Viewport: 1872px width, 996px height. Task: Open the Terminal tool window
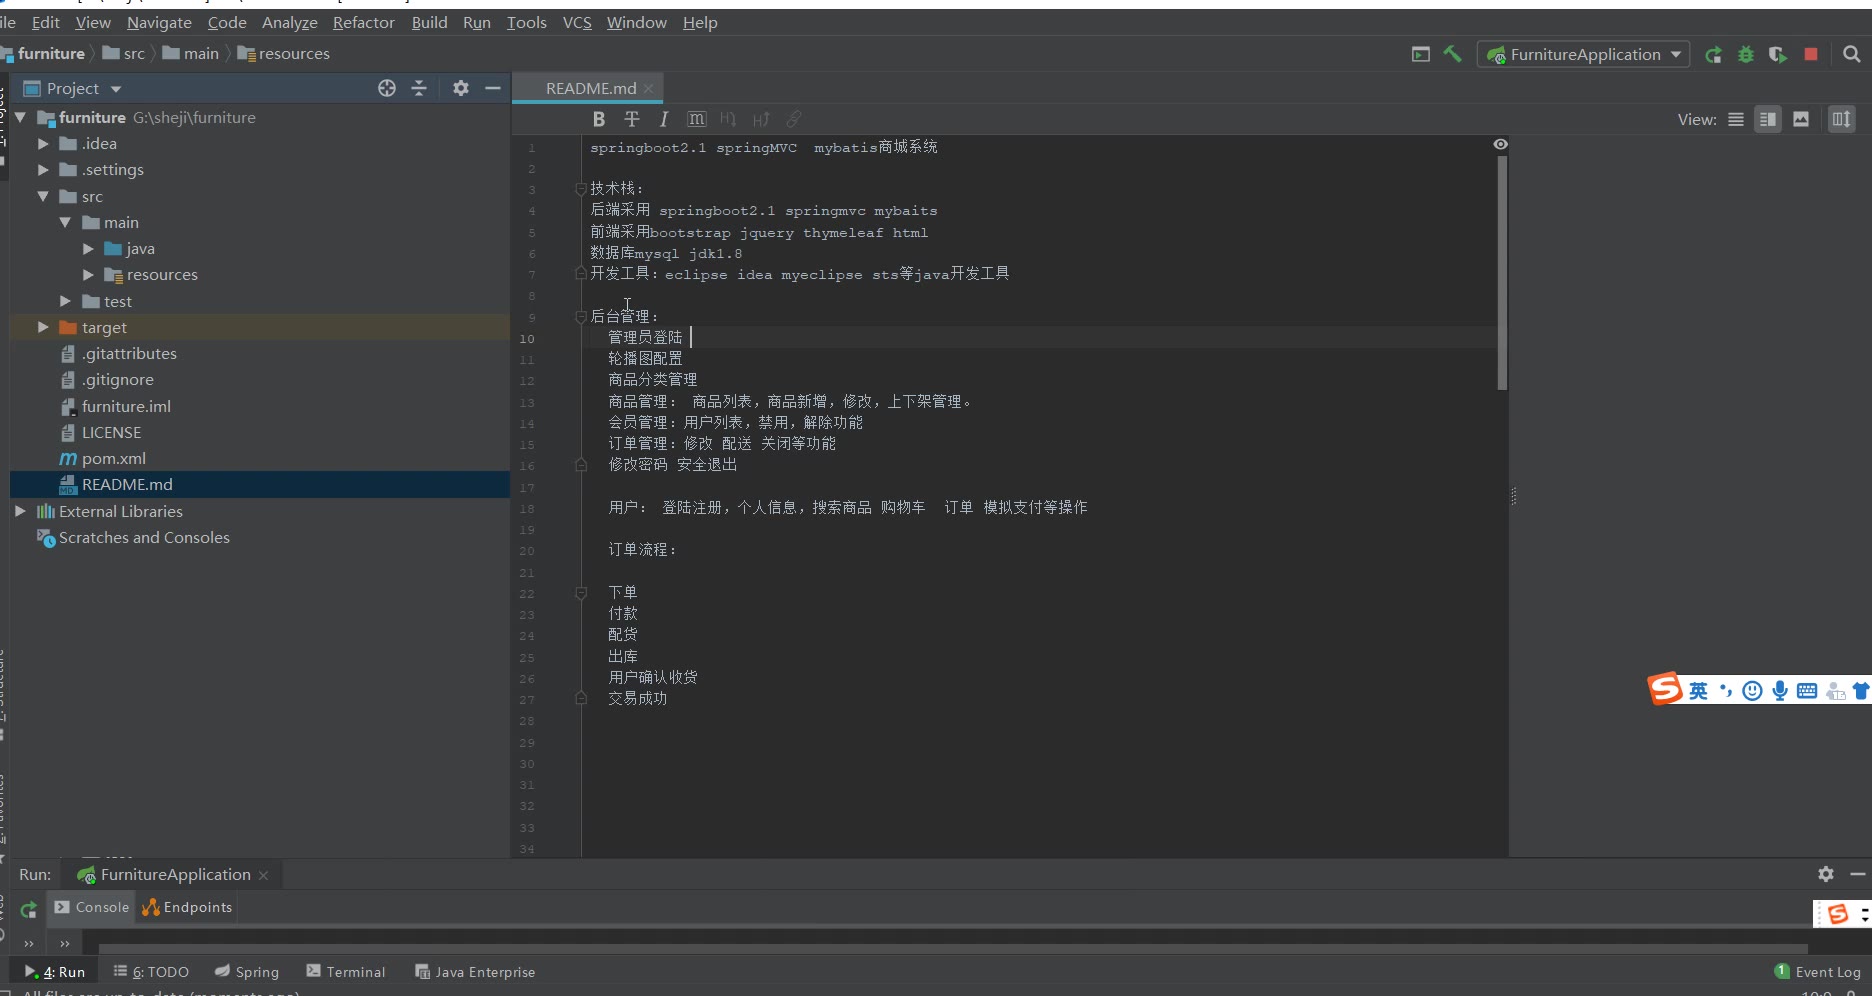pyautogui.click(x=346, y=972)
